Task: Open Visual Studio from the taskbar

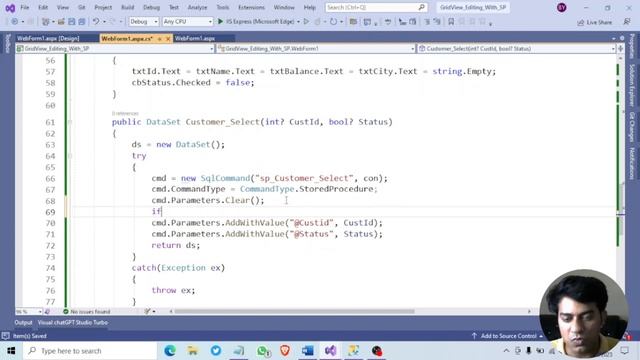Action: pyautogui.click(x=330, y=351)
